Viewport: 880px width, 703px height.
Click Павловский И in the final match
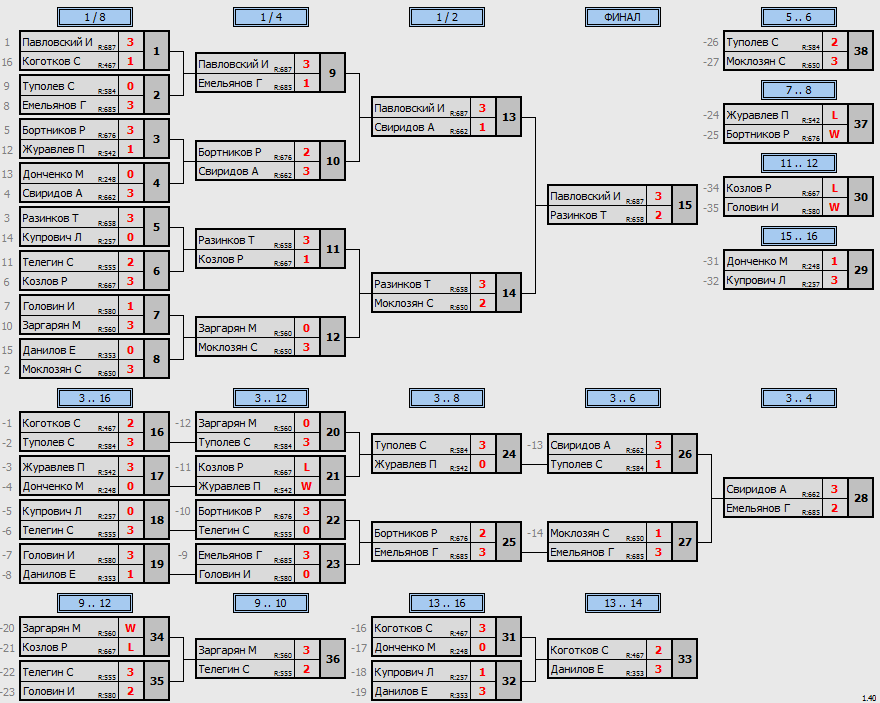tap(585, 196)
